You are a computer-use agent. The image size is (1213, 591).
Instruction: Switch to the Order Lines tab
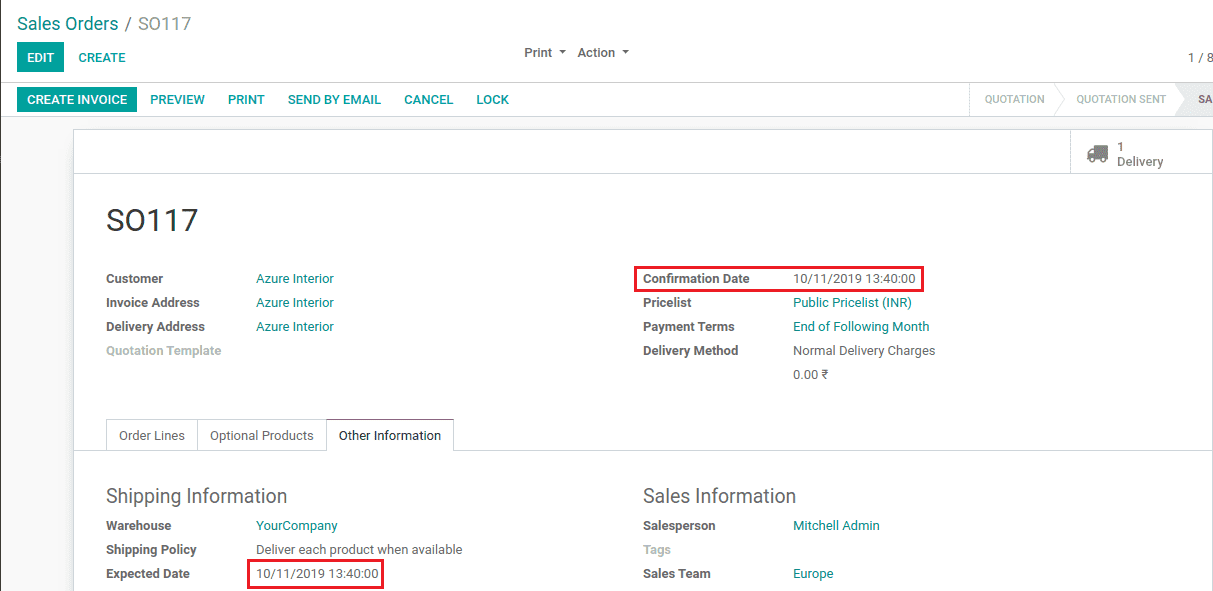[x=152, y=435]
